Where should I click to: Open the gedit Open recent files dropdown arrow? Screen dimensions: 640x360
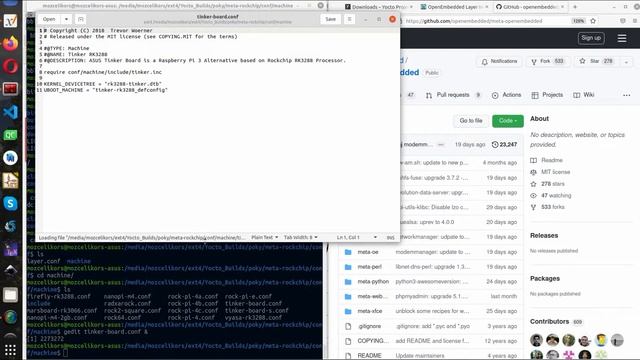[x=66, y=19]
